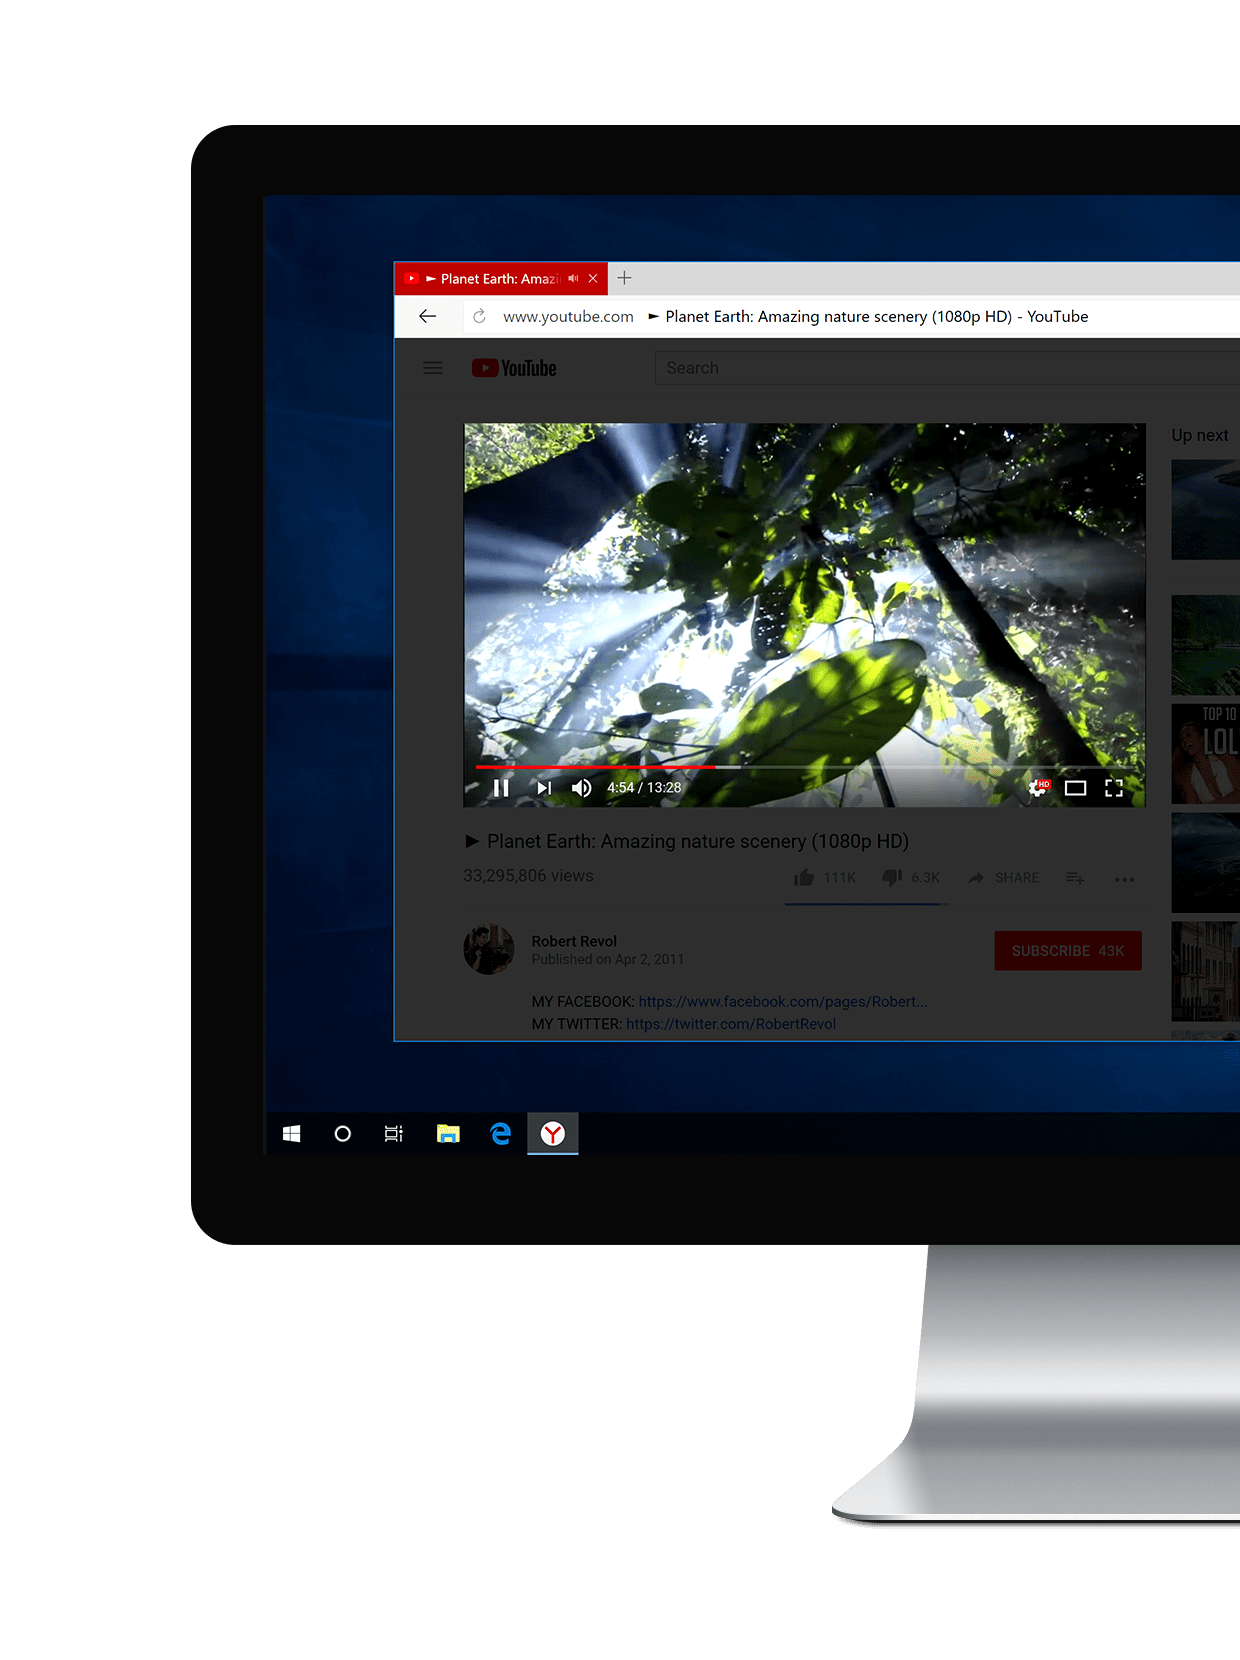Open Task View on taskbar
The image size is (1240, 1660).
[394, 1133]
